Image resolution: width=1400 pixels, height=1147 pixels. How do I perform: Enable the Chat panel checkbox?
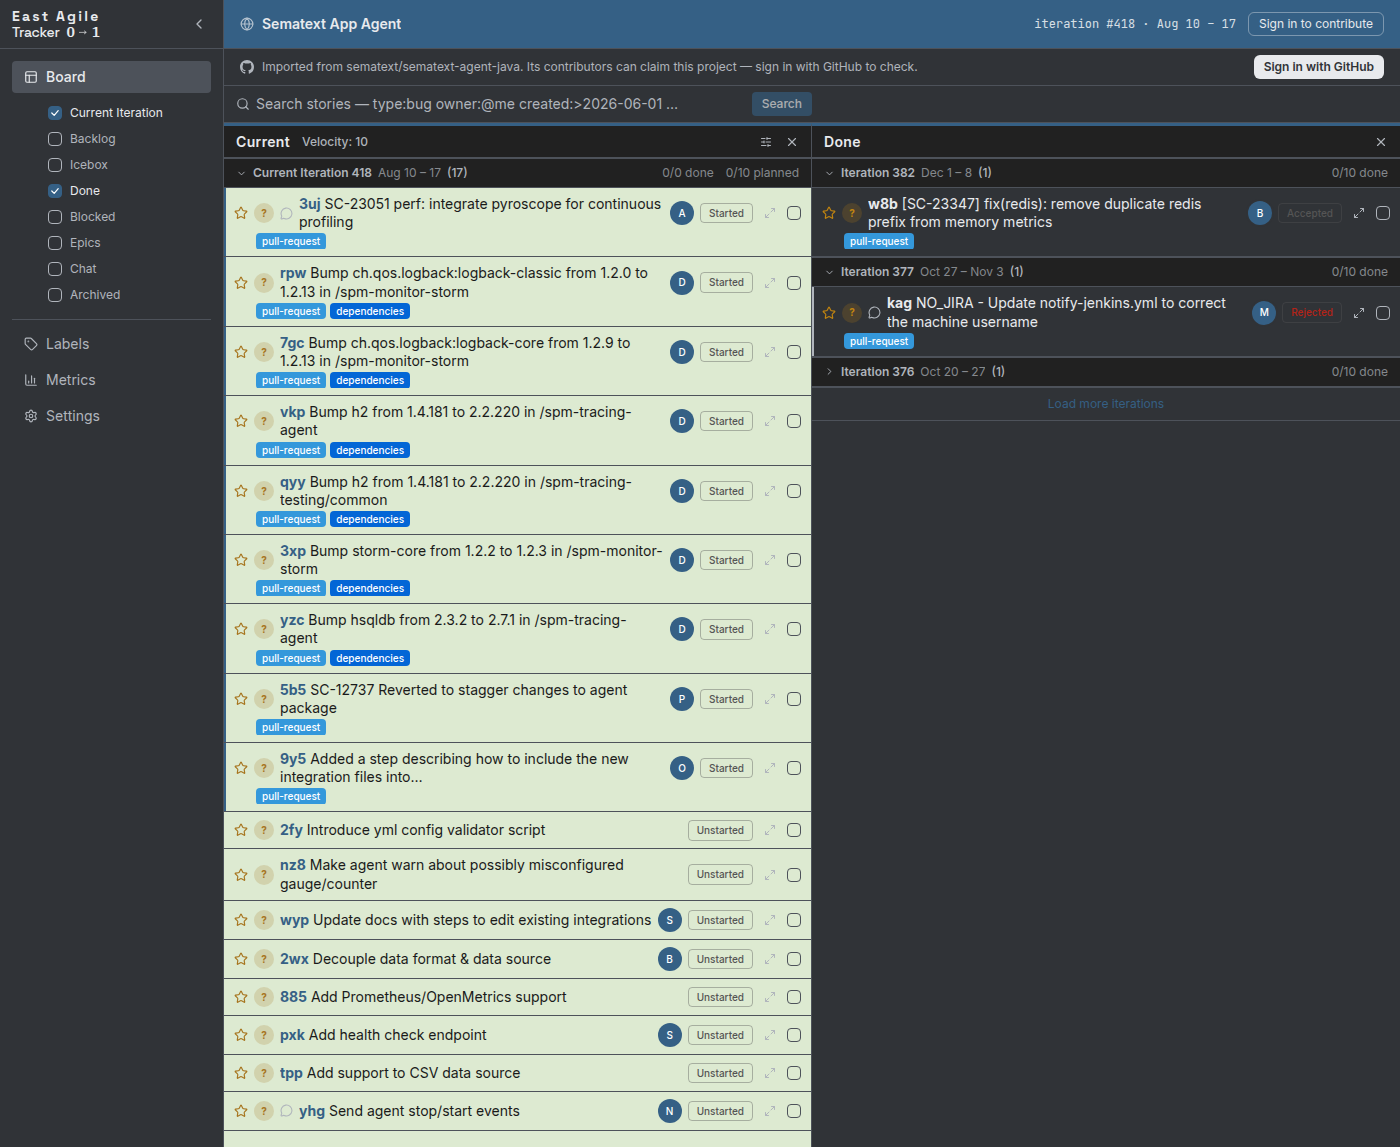[55, 269]
